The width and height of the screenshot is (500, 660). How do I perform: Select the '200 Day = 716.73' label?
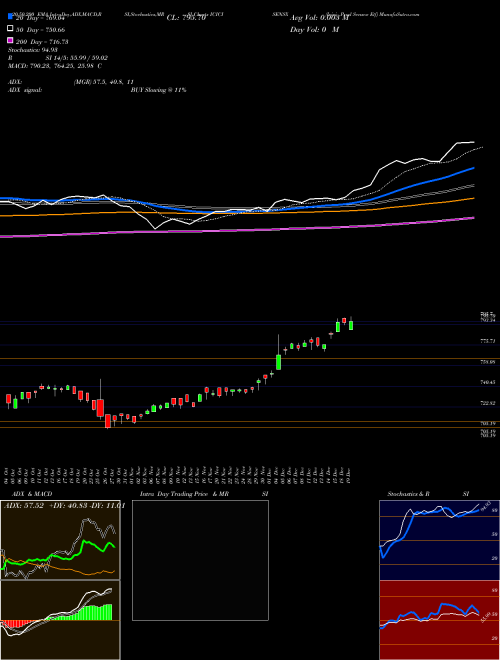[42, 42]
